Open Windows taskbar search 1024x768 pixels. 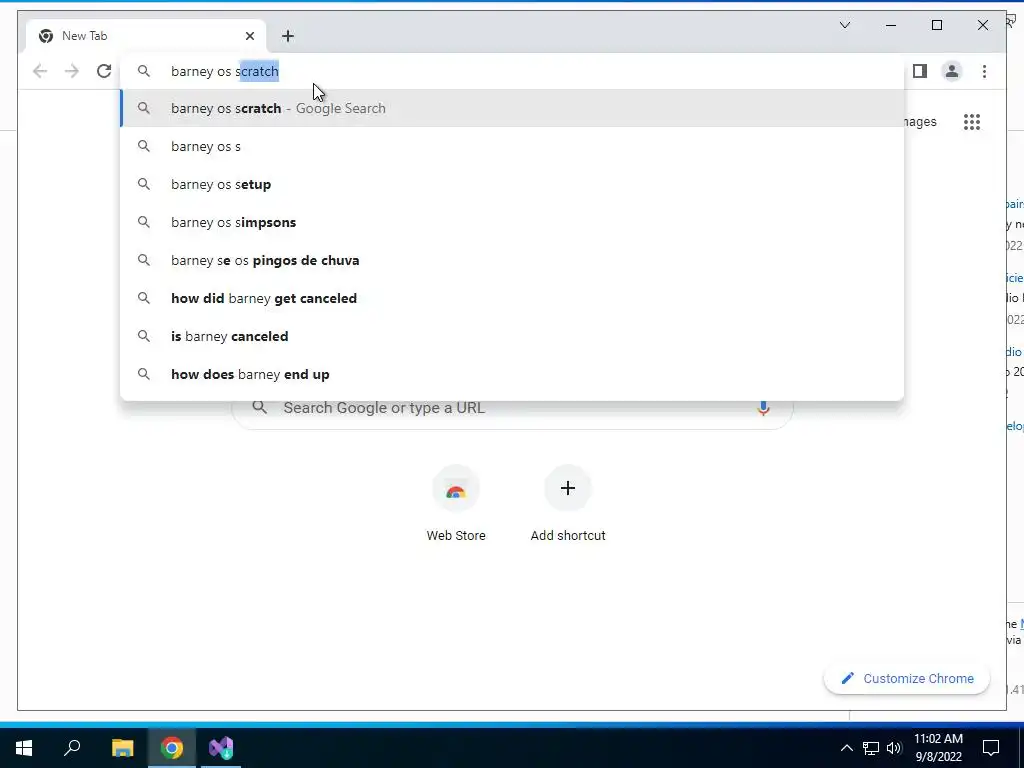click(72, 748)
